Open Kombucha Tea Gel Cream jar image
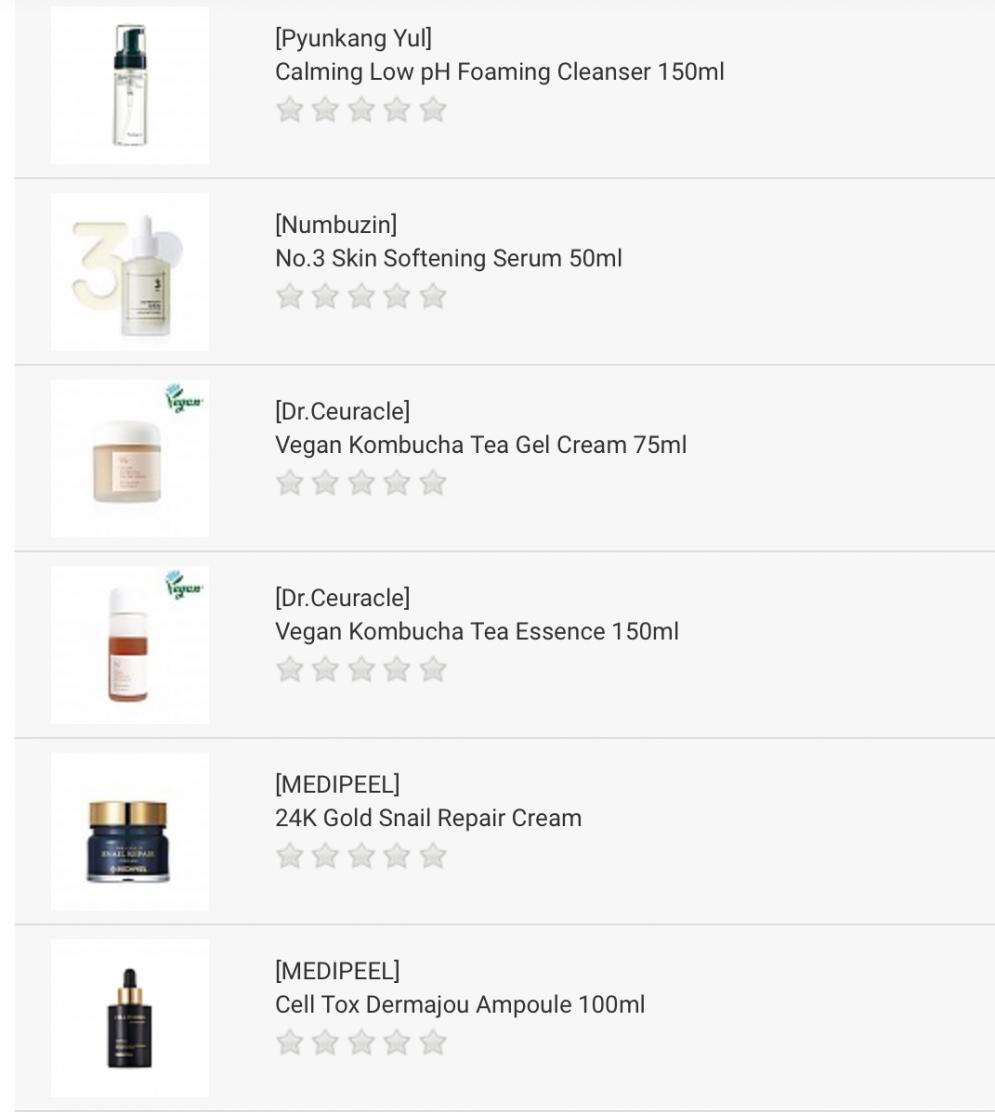 pos(130,458)
